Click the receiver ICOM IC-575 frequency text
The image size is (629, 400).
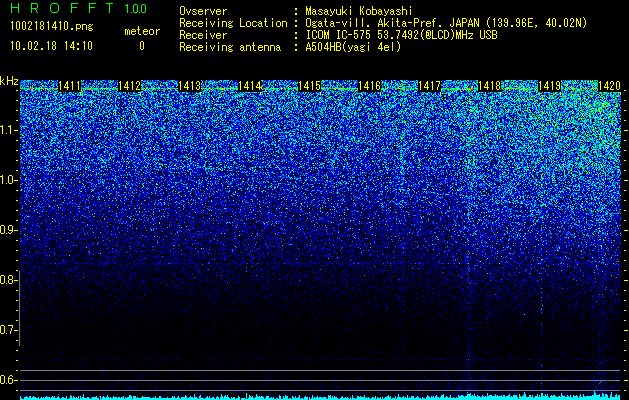coord(401,35)
